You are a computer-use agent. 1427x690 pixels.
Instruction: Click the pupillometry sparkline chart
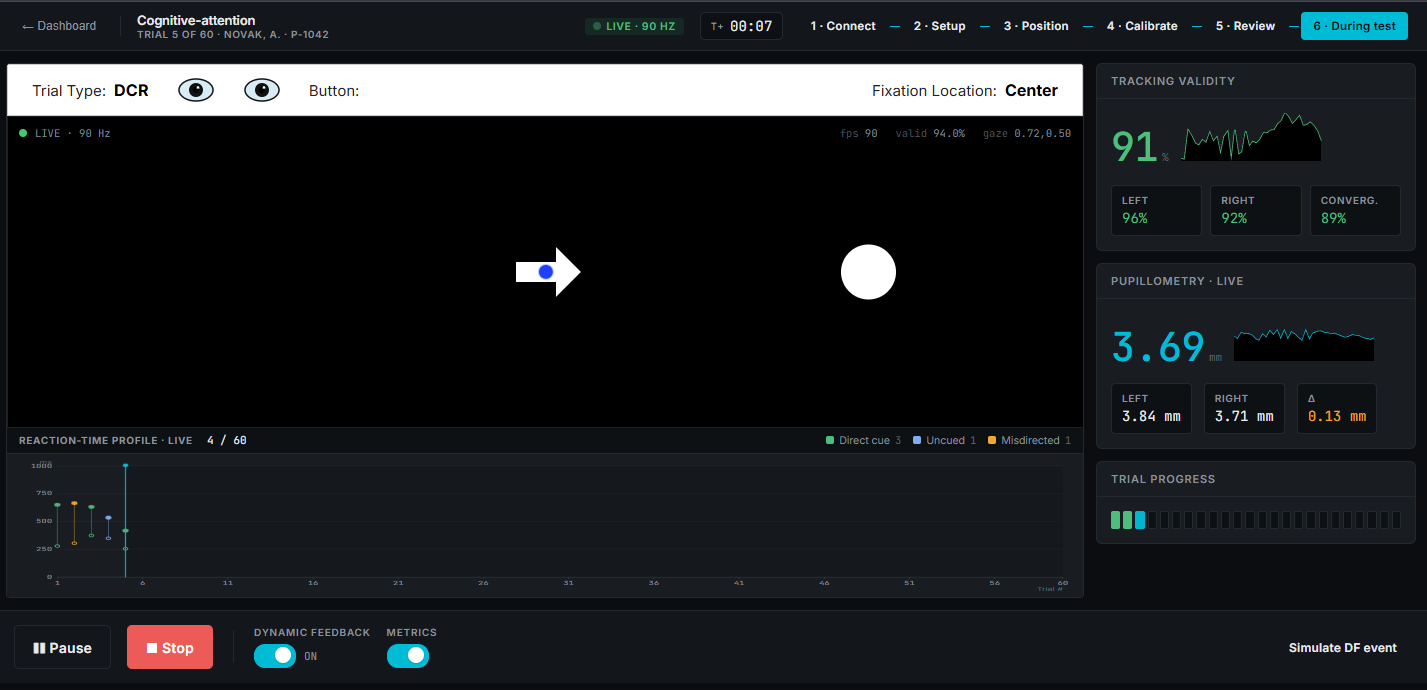(x=1304, y=345)
